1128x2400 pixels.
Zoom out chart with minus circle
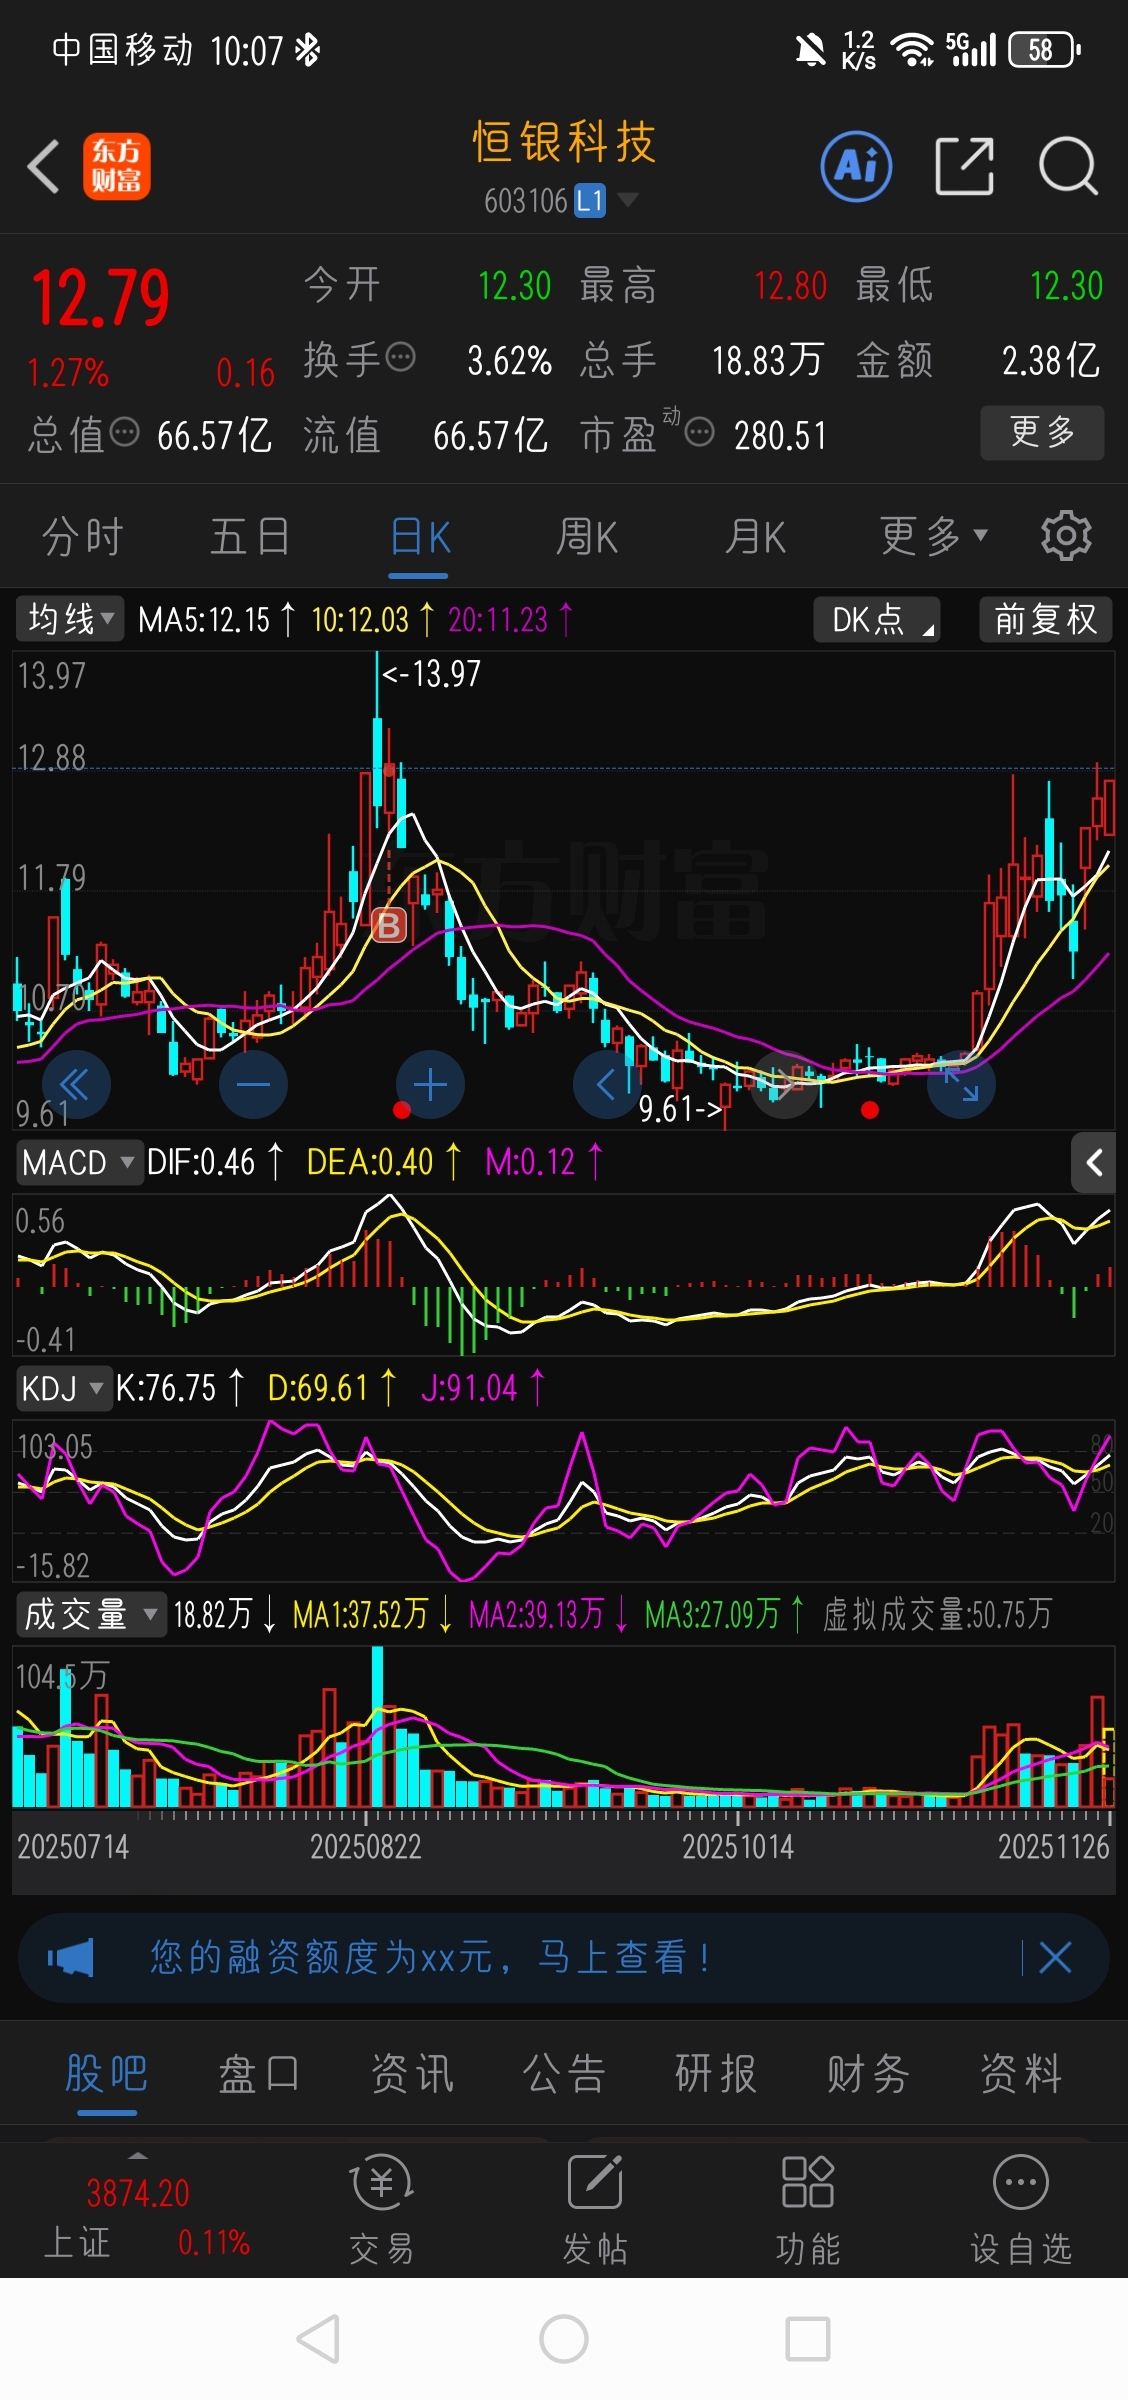pyautogui.click(x=253, y=1085)
